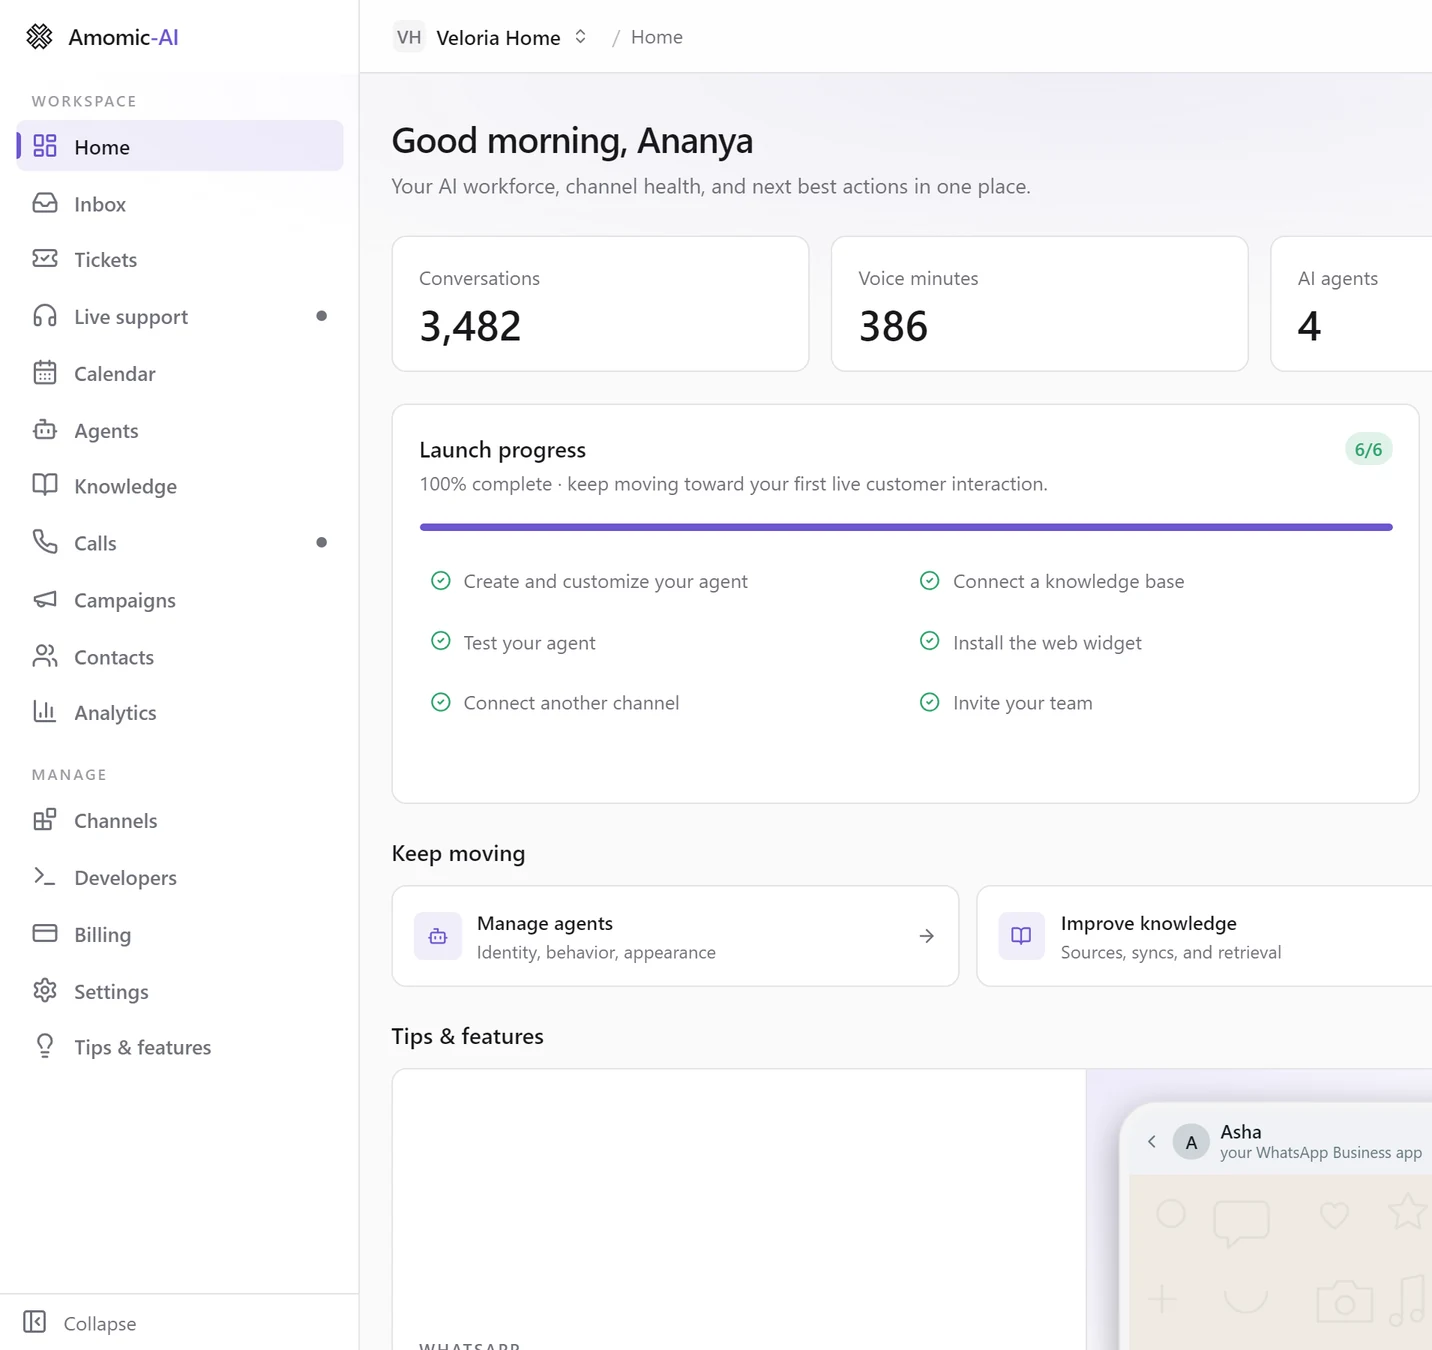Open Inbox from the sidebar
1432x1350 pixels.
pos(180,204)
